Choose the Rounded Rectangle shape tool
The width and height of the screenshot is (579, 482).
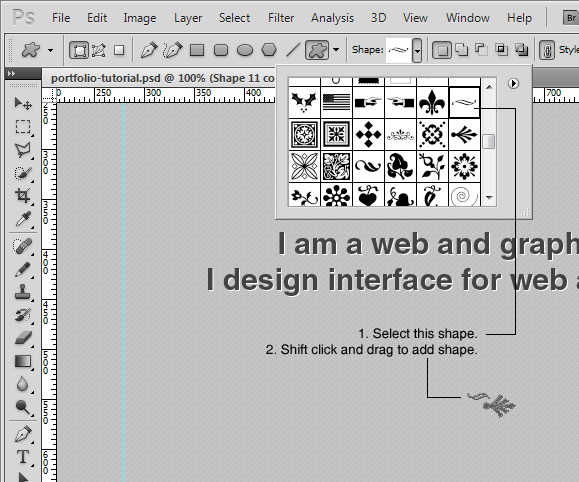[221, 50]
